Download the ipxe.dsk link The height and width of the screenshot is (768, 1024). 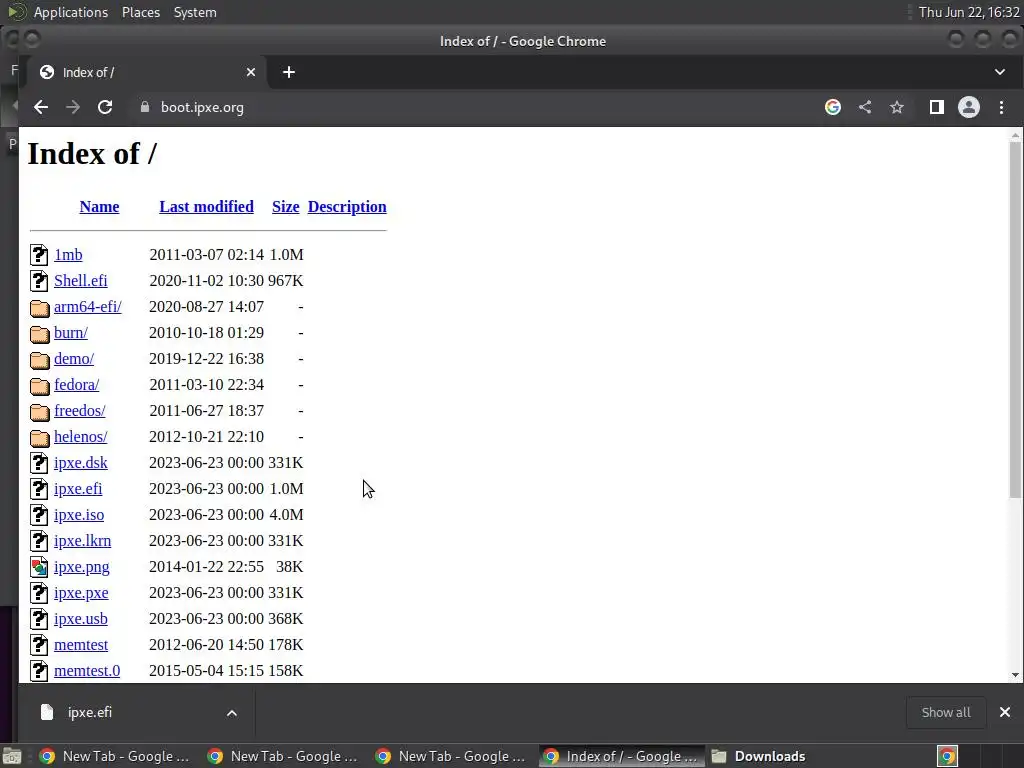tap(80, 462)
